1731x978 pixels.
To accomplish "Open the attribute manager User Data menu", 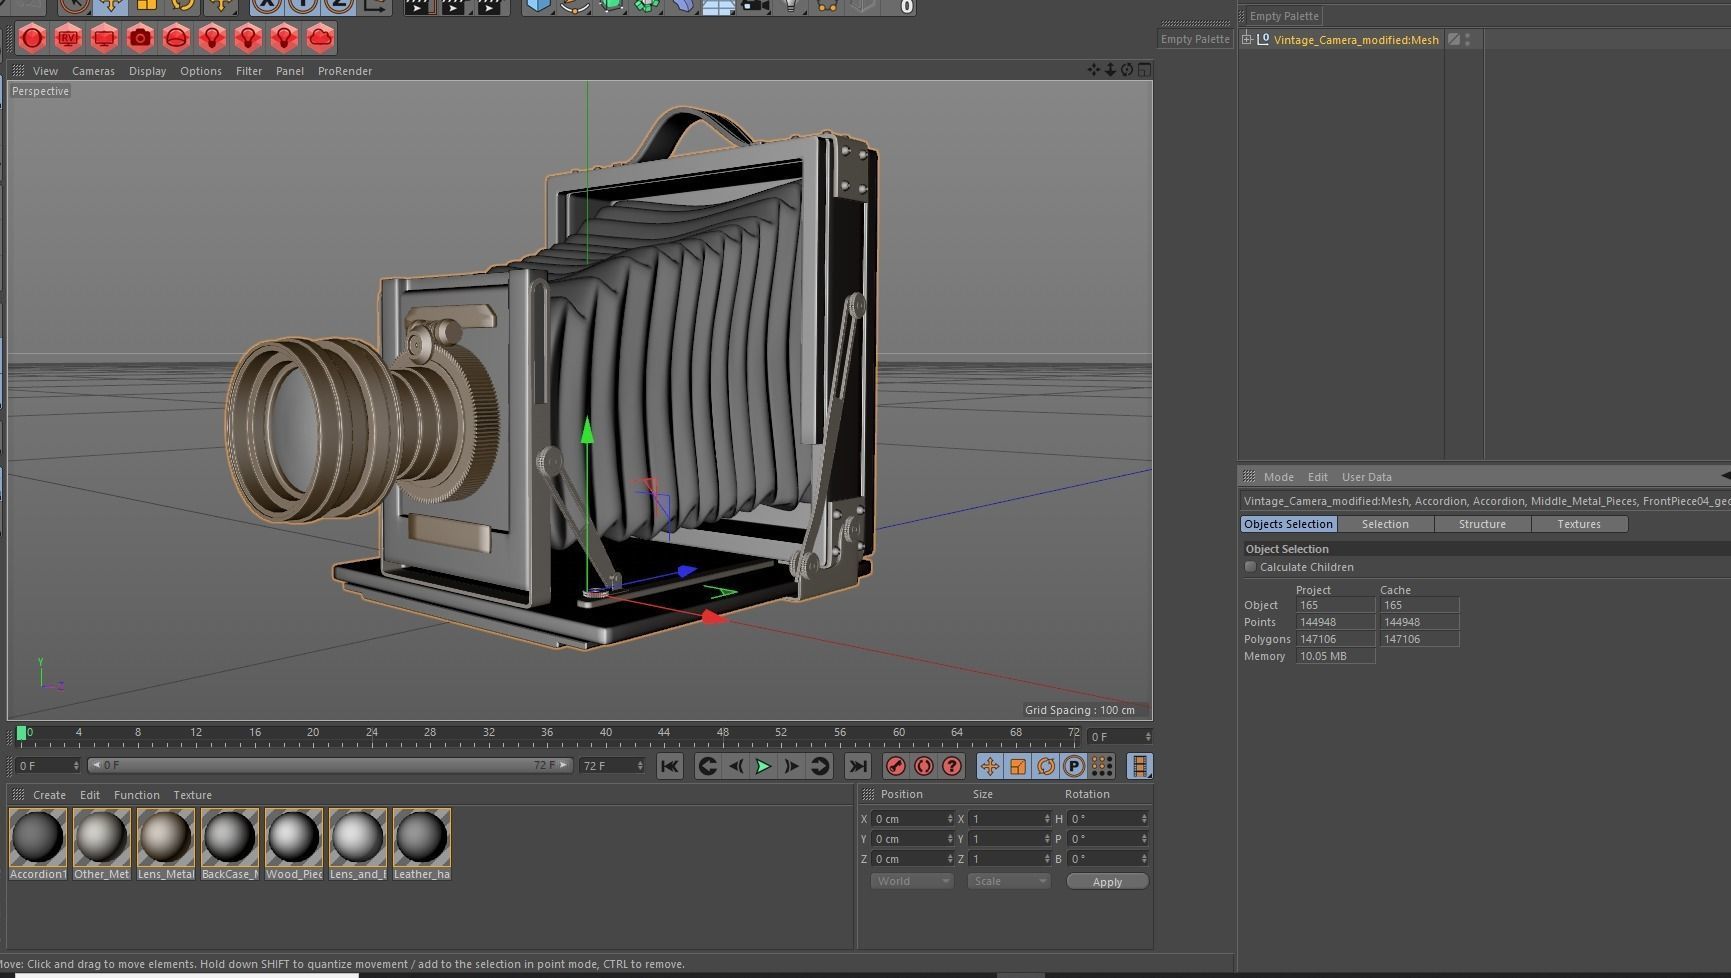I will tap(1366, 477).
